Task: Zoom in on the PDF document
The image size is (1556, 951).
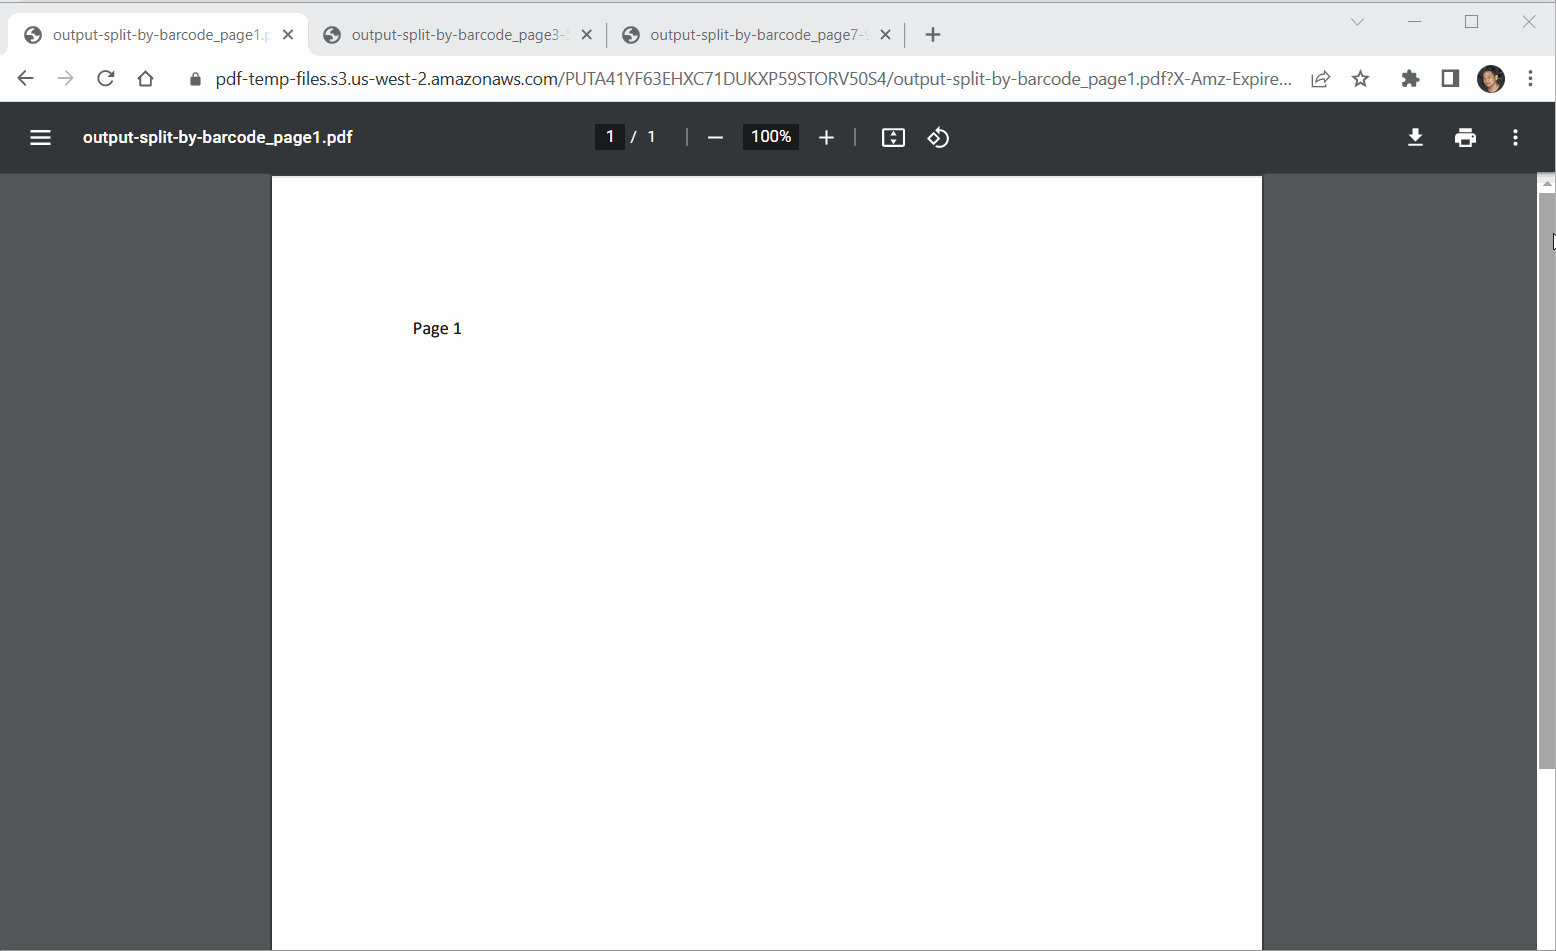Action: pos(826,138)
